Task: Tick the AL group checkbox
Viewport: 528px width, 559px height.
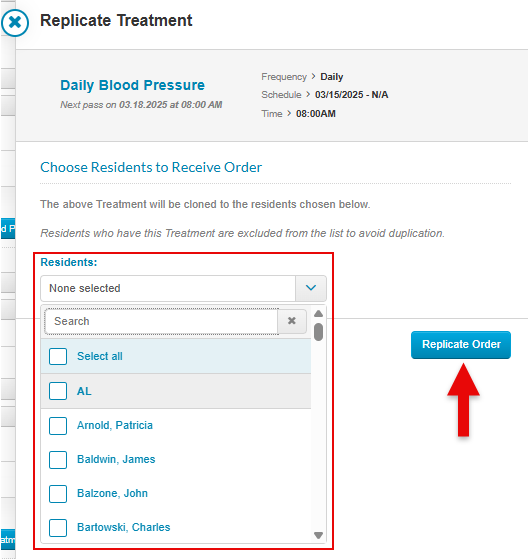Action: click(x=58, y=391)
